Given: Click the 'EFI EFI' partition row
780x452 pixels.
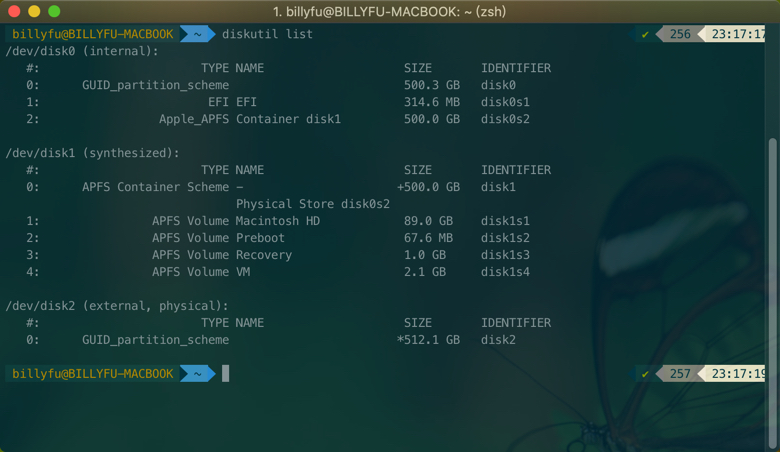Looking at the screenshot, I should 232,102.
